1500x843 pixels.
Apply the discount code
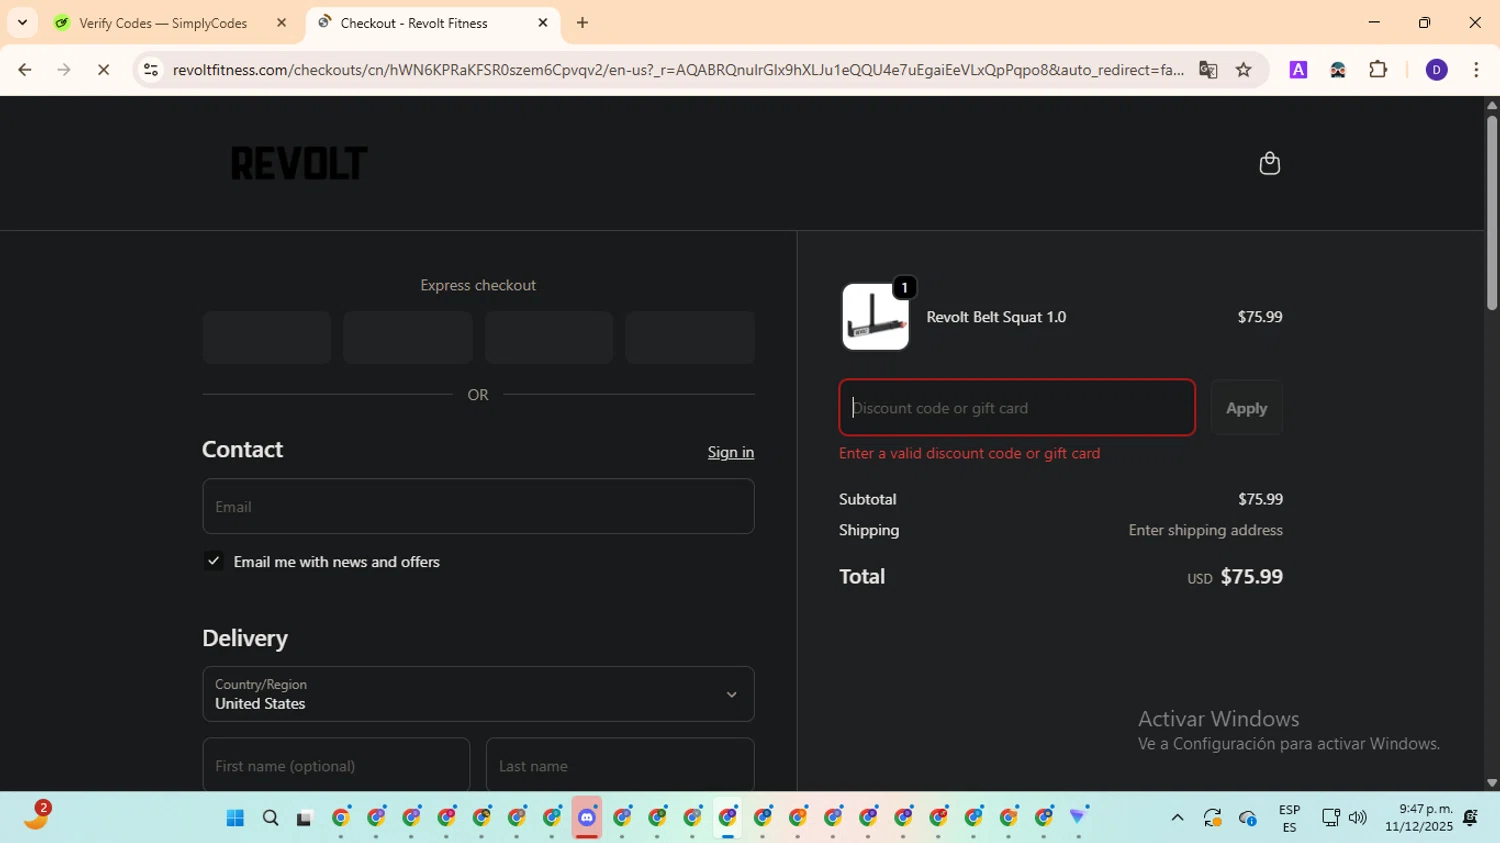[1246, 408]
